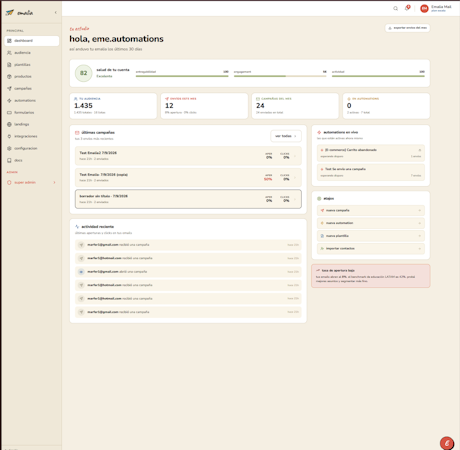Open the search icon in top bar
Viewport: 460px width, 450px height.
(x=395, y=9)
